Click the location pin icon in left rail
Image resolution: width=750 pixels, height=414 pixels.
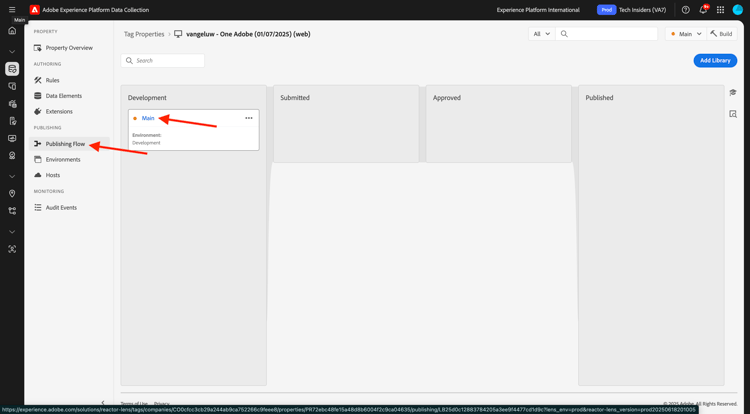[x=12, y=194]
